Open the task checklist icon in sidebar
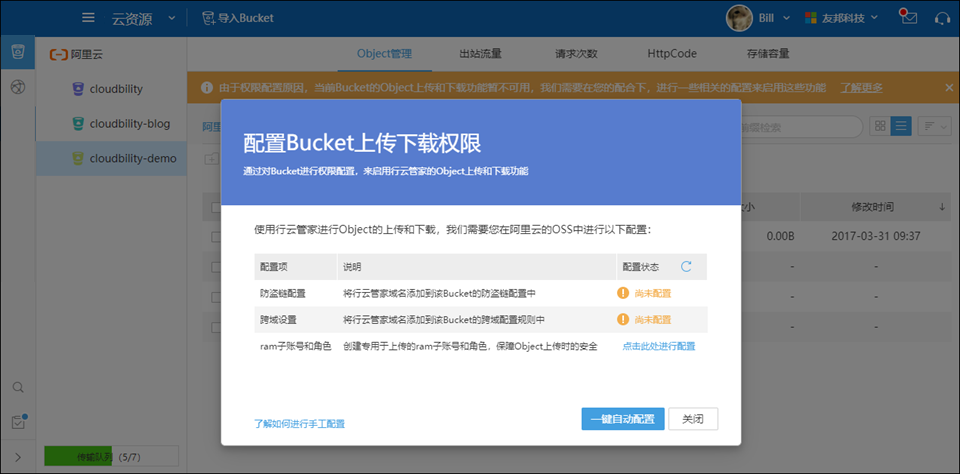960x474 pixels. point(18,422)
